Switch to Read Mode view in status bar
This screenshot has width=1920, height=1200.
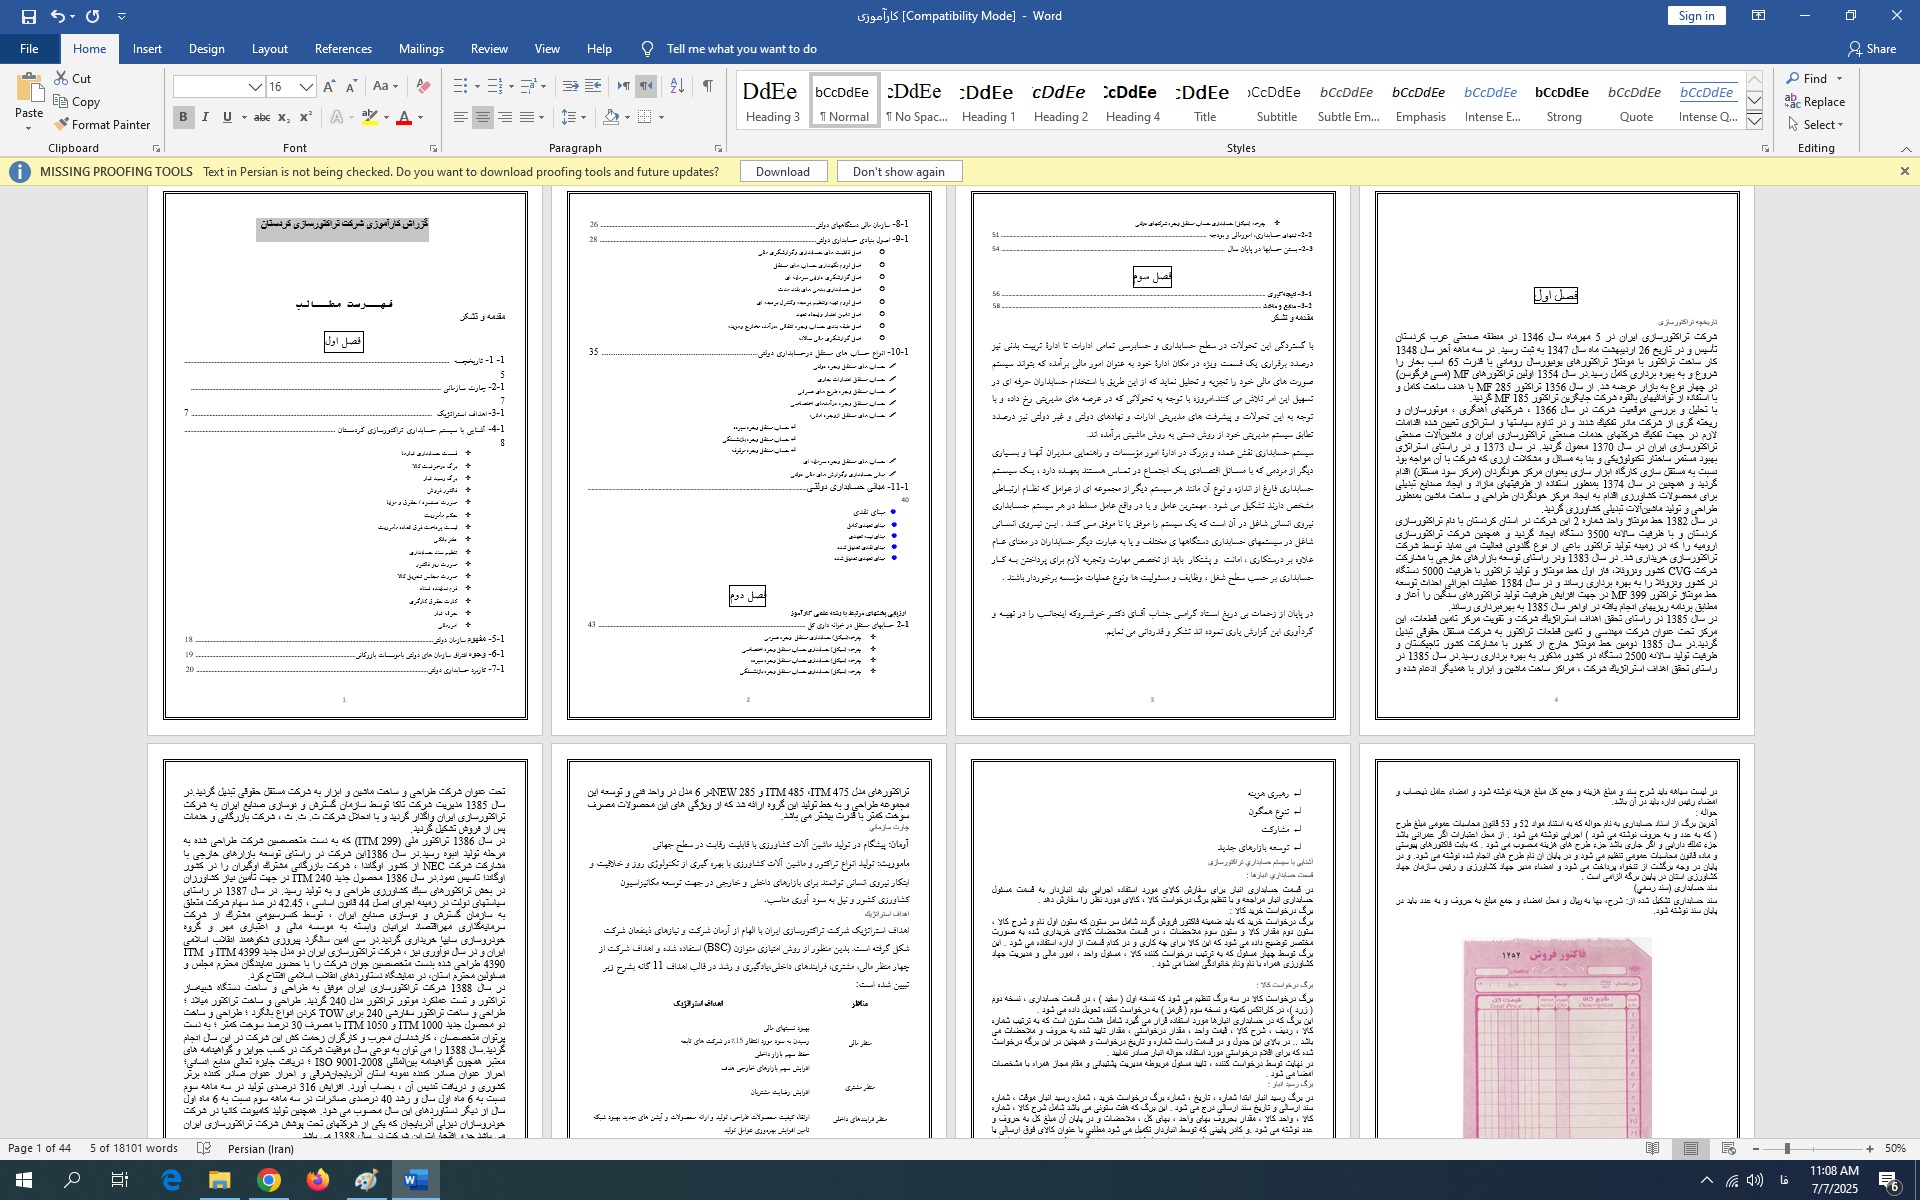pyautogui.click(x=1653, y=1149)
